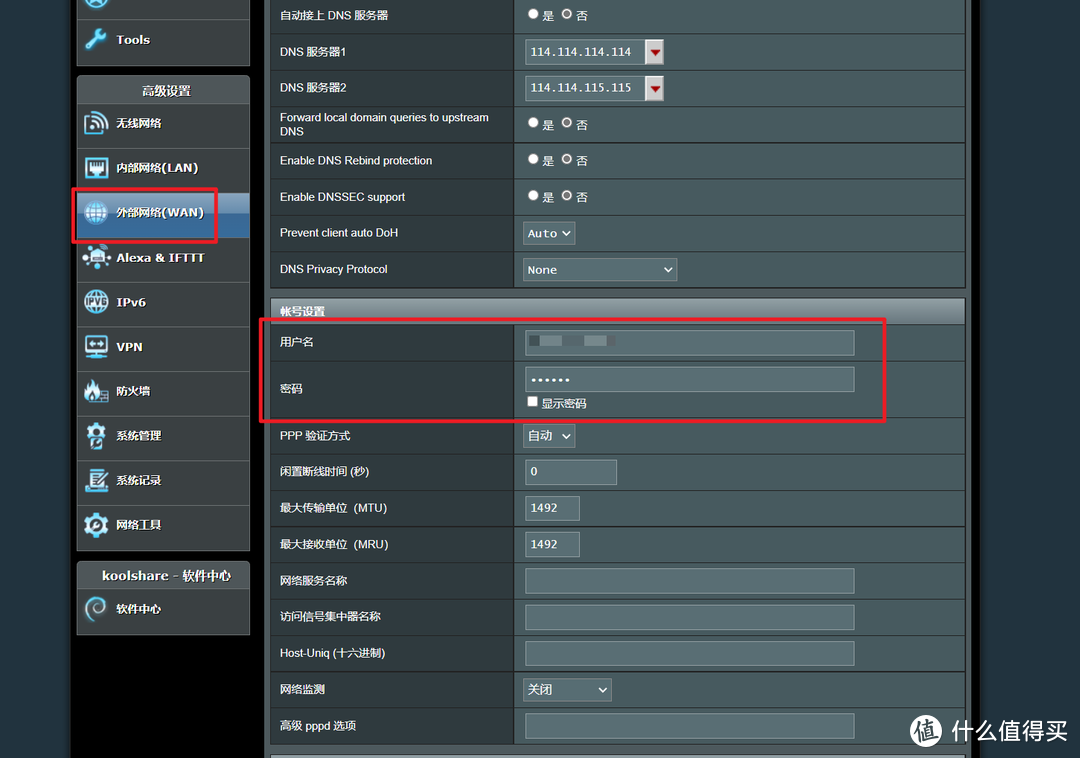The image size is (1080, 758).
Task: Open the 防火墙 menu item
Action: (163, 394)
